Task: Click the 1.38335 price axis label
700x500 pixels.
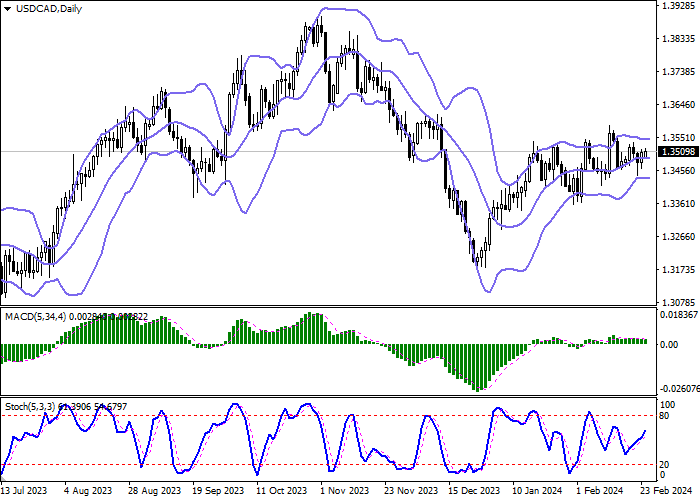Action: (x=678, y=39)
